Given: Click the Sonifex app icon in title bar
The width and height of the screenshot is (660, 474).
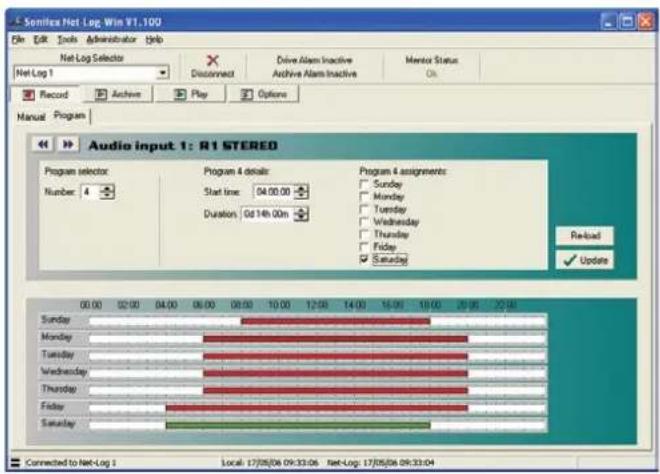Looking at the screenshot, I should [x=16, y=21].
